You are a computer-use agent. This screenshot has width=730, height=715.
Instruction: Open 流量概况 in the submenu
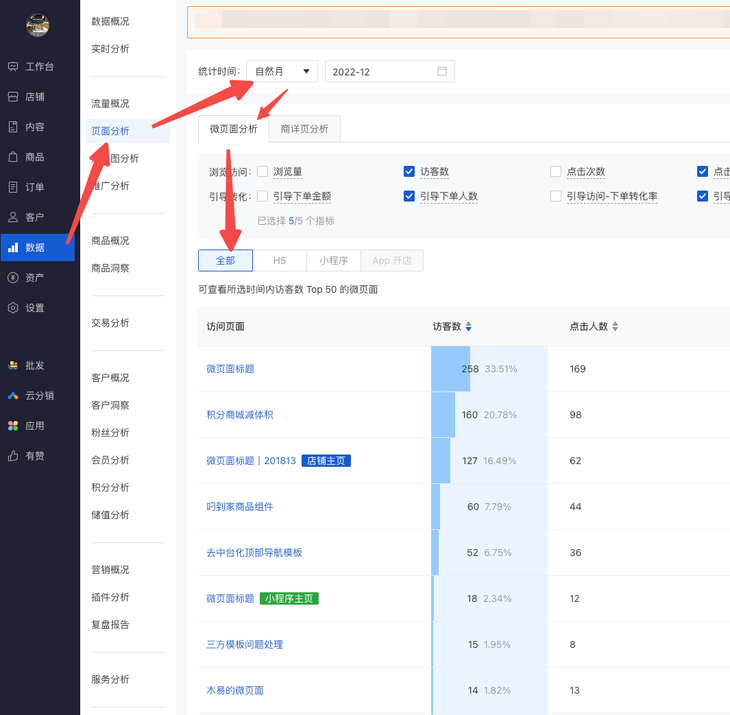(x=110, y=104)
